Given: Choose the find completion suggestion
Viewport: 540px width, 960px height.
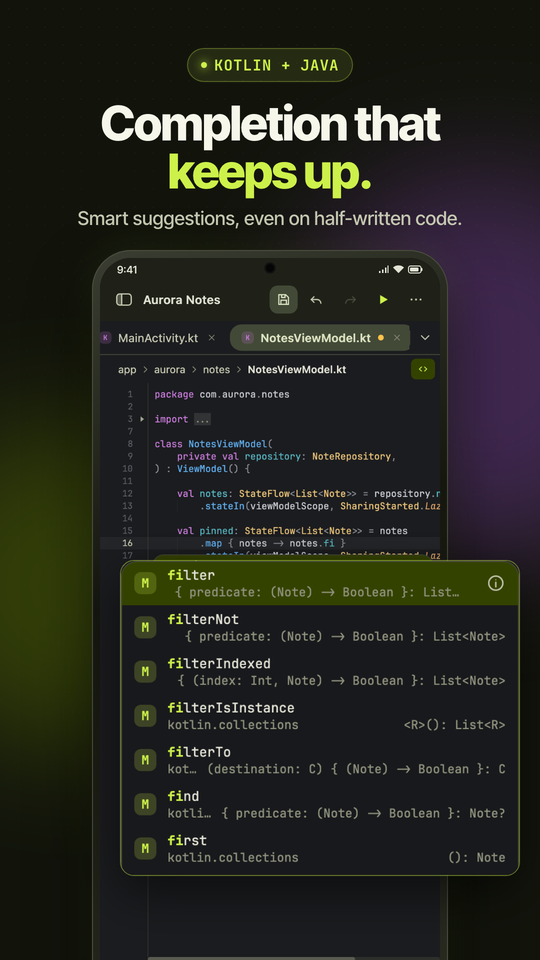Looking at the screenshot, I should coord(320,804).
